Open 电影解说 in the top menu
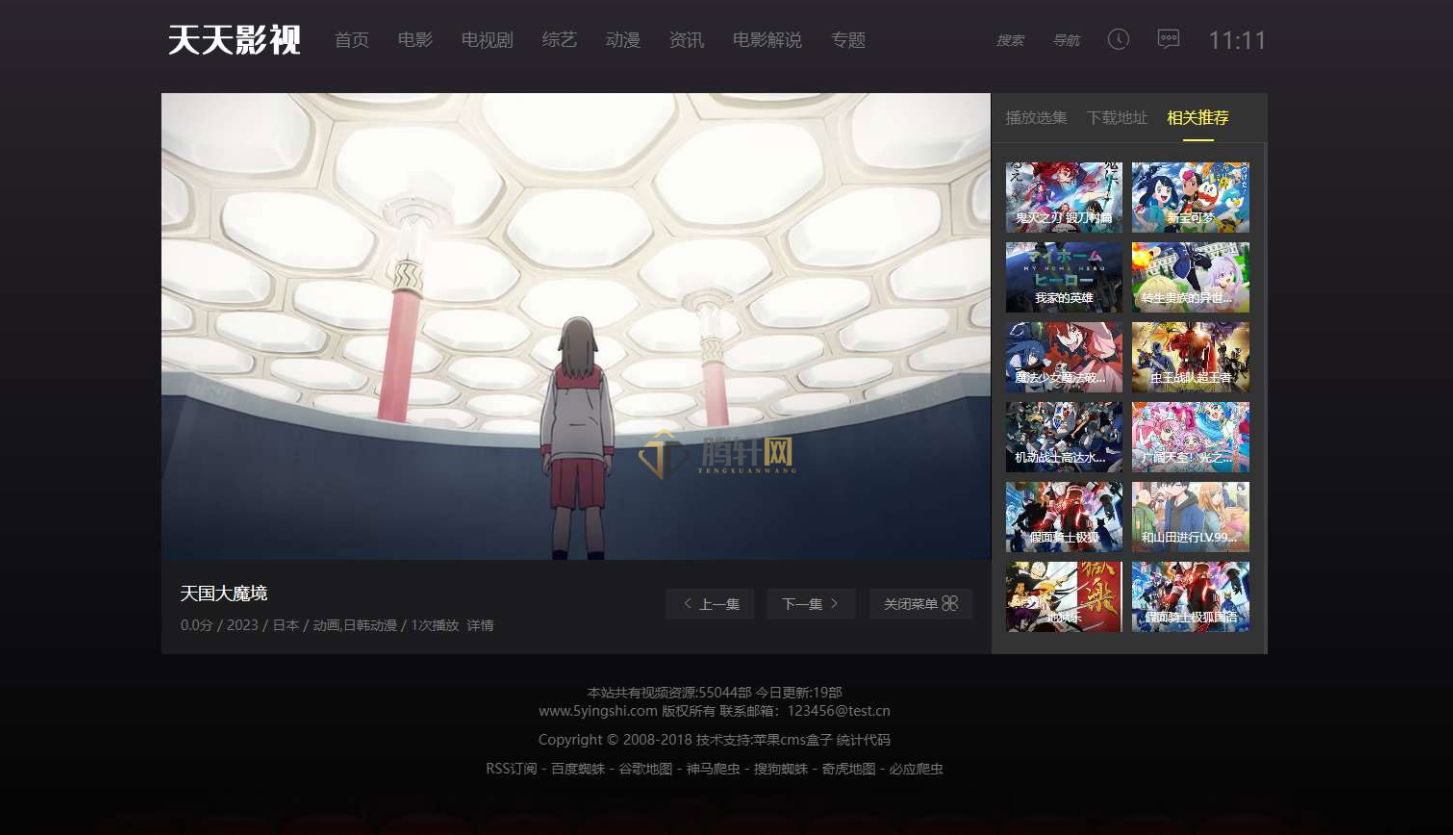Viewport: 1453px width, 835px height. (x=767, y=40)
